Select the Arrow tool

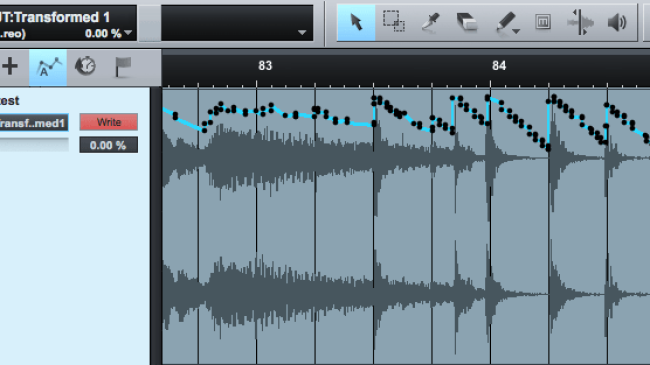point(356,22)
